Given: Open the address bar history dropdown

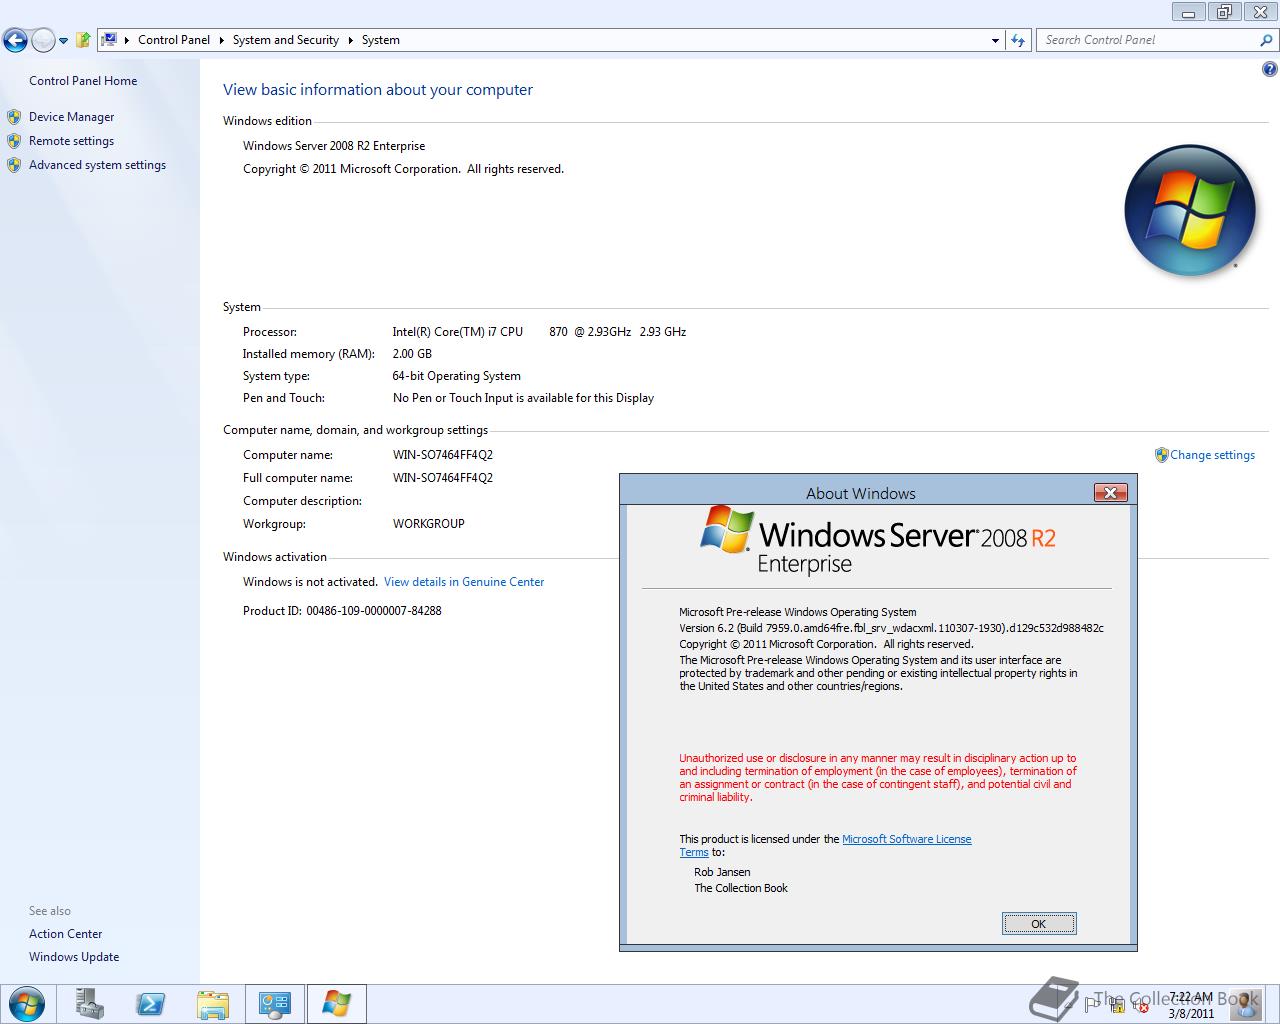Looking at the screenshot, I should click(x=995, y=40).
